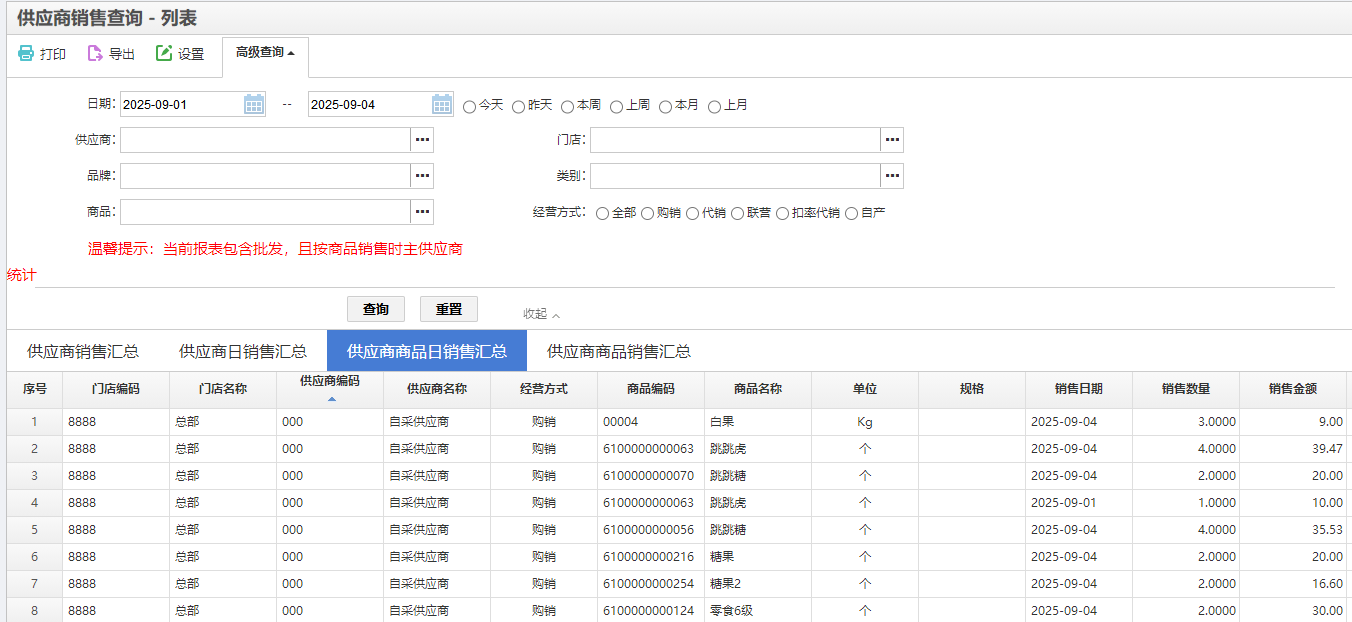
Task: Open the start date calendar picker
Action: point(254,104)
